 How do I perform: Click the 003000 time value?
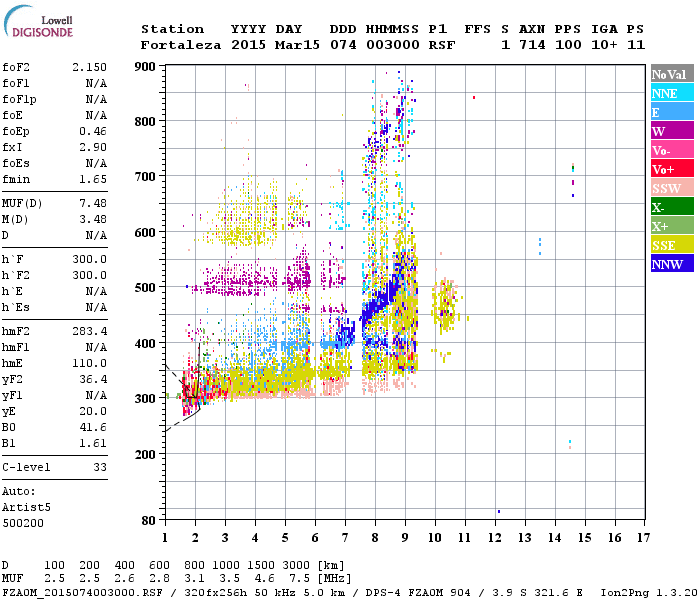pos(393,45)
